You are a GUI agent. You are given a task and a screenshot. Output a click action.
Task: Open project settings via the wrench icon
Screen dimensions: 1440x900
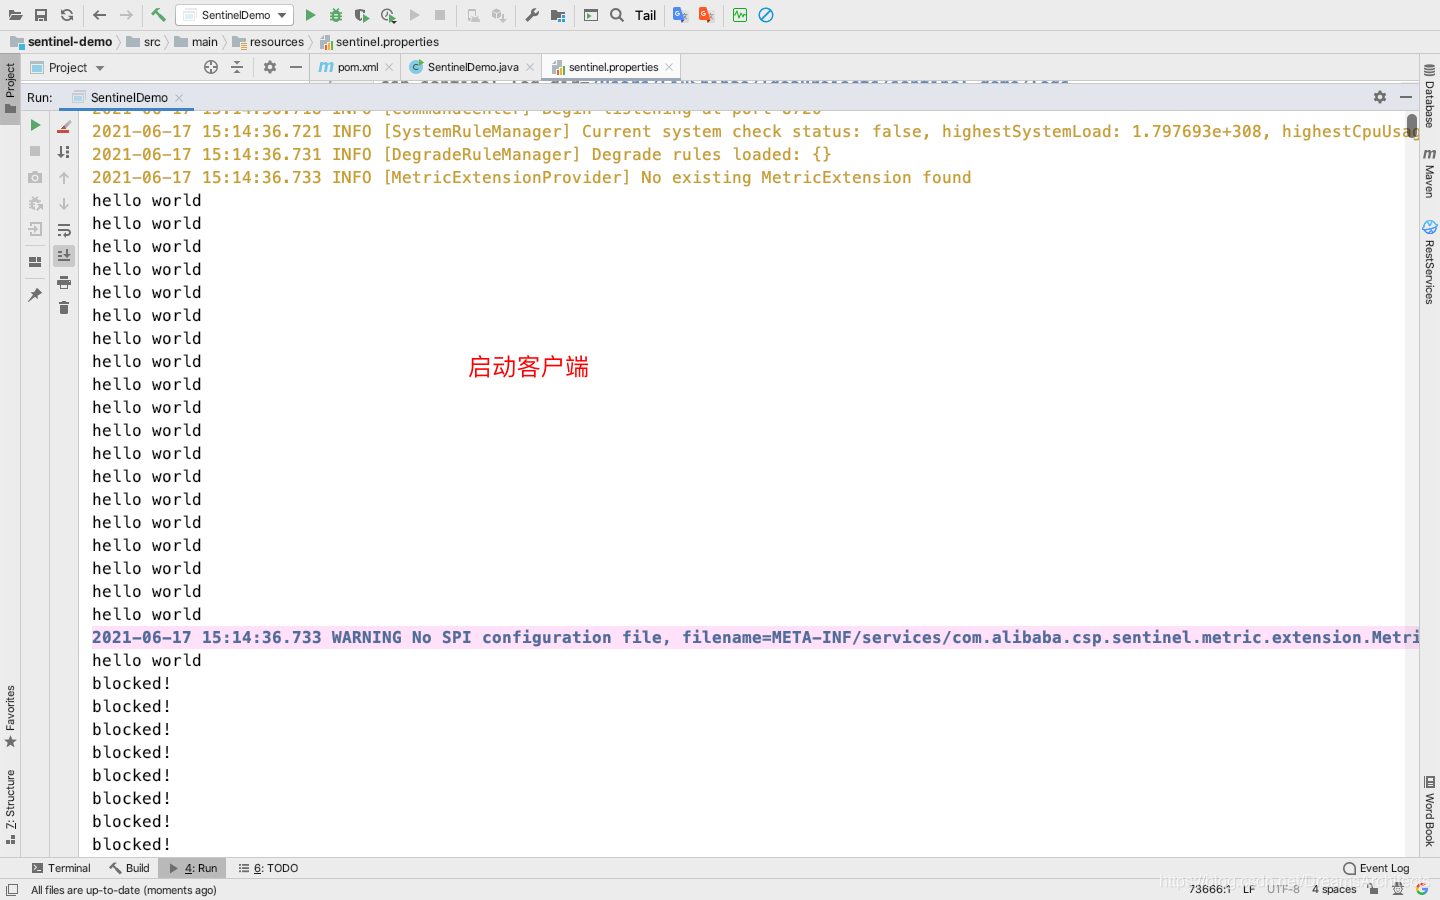[x=532, y=15]
